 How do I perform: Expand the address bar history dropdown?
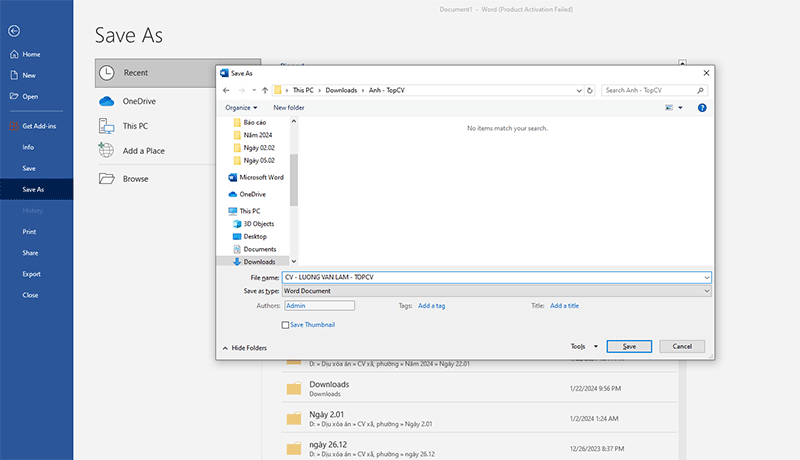579,90
